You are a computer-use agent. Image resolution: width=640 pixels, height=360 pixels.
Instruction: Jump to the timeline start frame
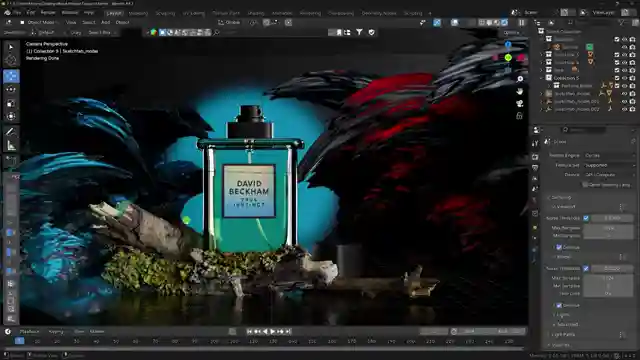click(250, 331)
